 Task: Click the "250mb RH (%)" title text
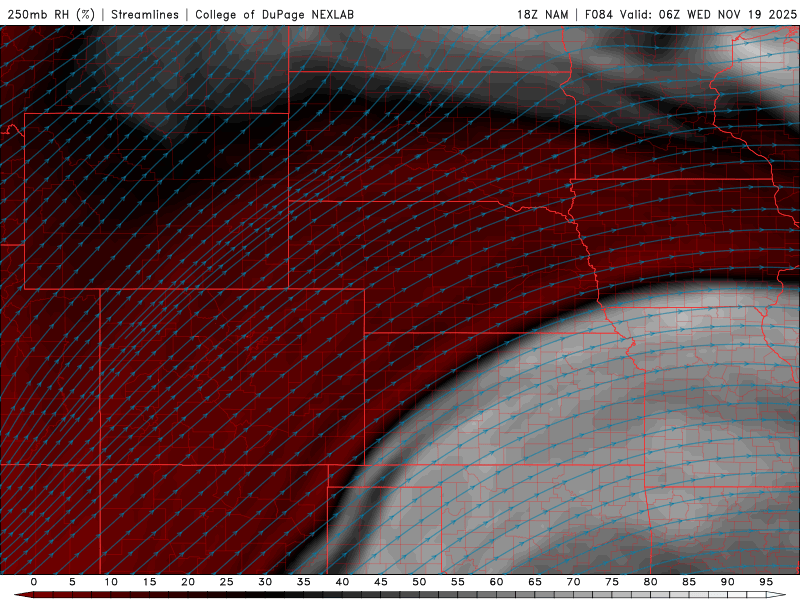point(51,15)
